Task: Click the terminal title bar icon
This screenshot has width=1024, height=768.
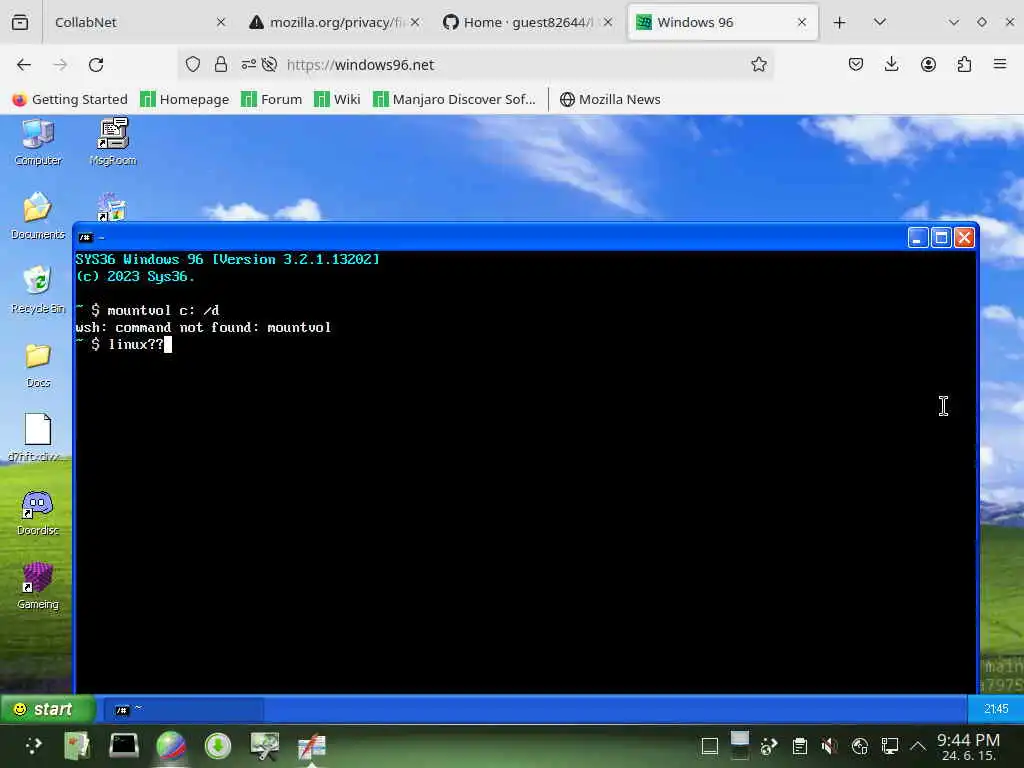Action: coord(85,238)
